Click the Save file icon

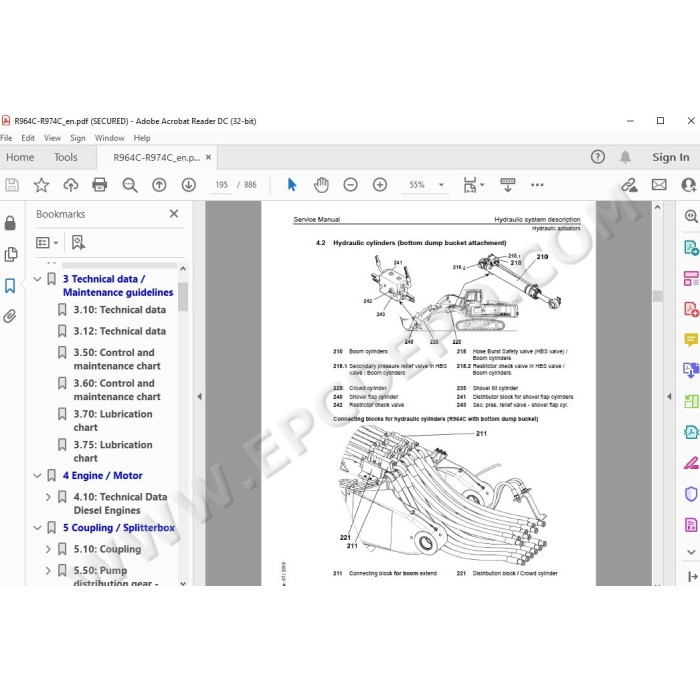tap(12, 184)
